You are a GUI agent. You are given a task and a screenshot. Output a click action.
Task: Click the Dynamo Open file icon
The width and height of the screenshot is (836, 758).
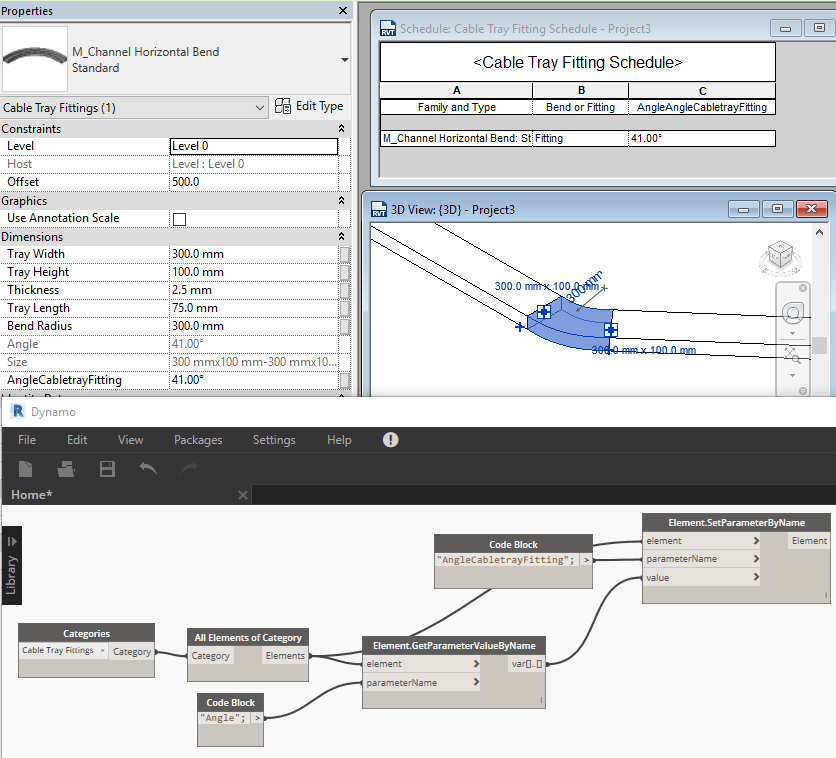tap(66, 469)
